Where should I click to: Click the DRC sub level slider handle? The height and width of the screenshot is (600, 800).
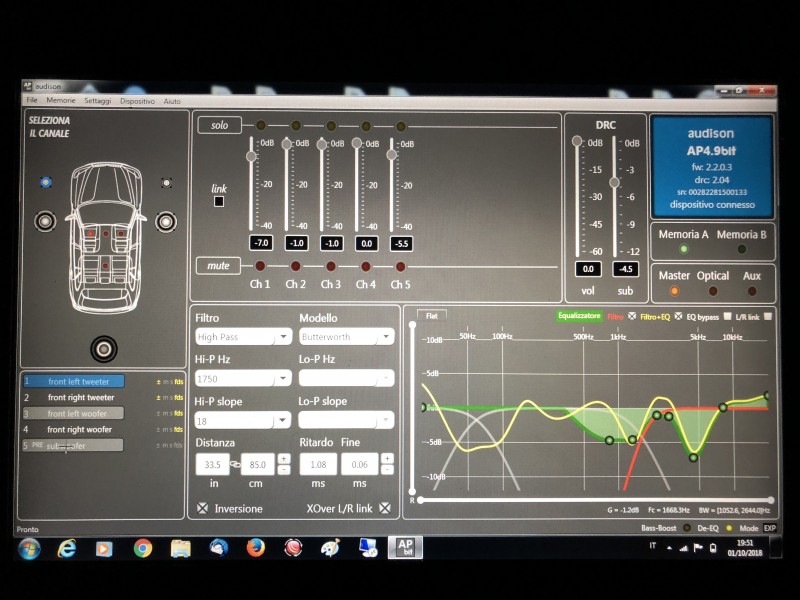[615, 182]
